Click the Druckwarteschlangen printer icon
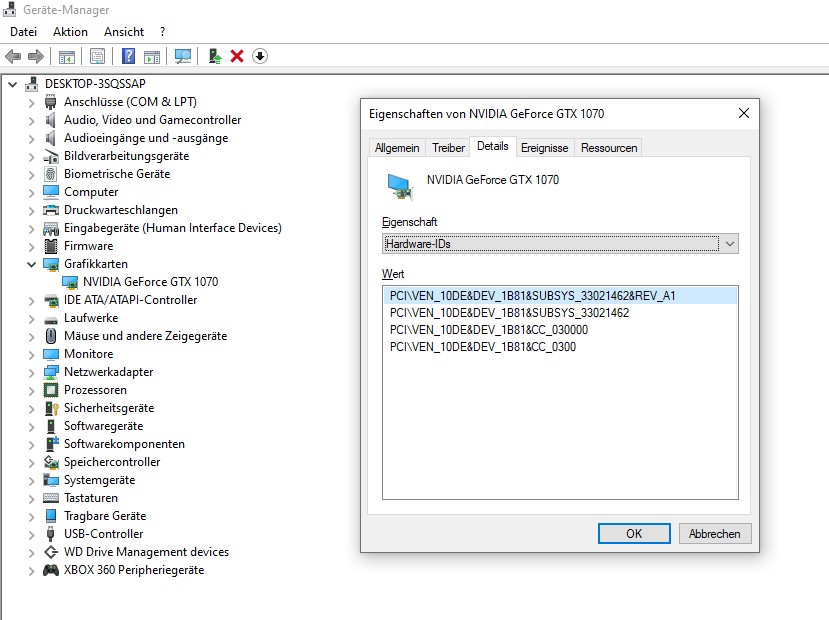 [51, 210]
